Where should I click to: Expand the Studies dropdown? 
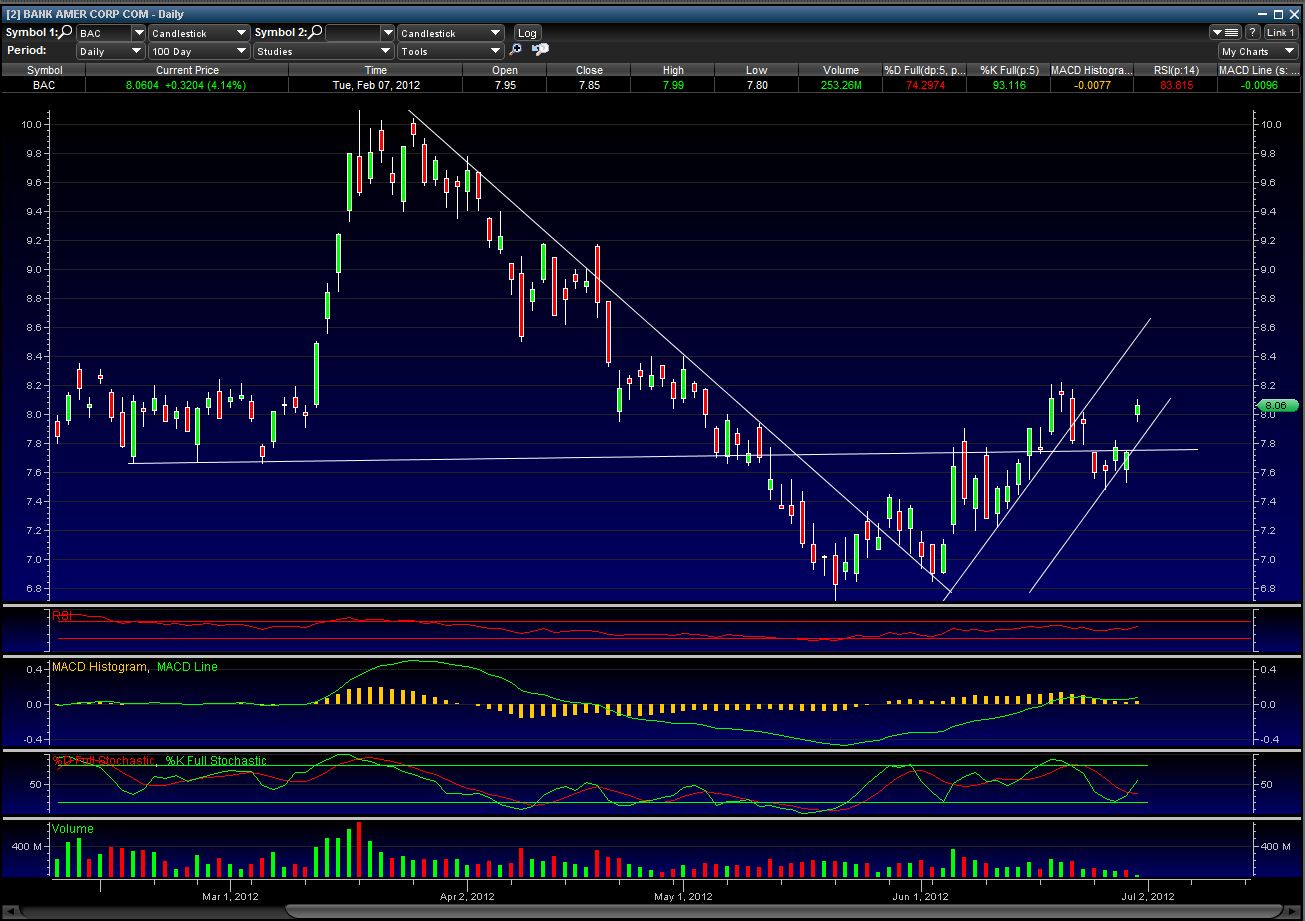tap(323, 51)
